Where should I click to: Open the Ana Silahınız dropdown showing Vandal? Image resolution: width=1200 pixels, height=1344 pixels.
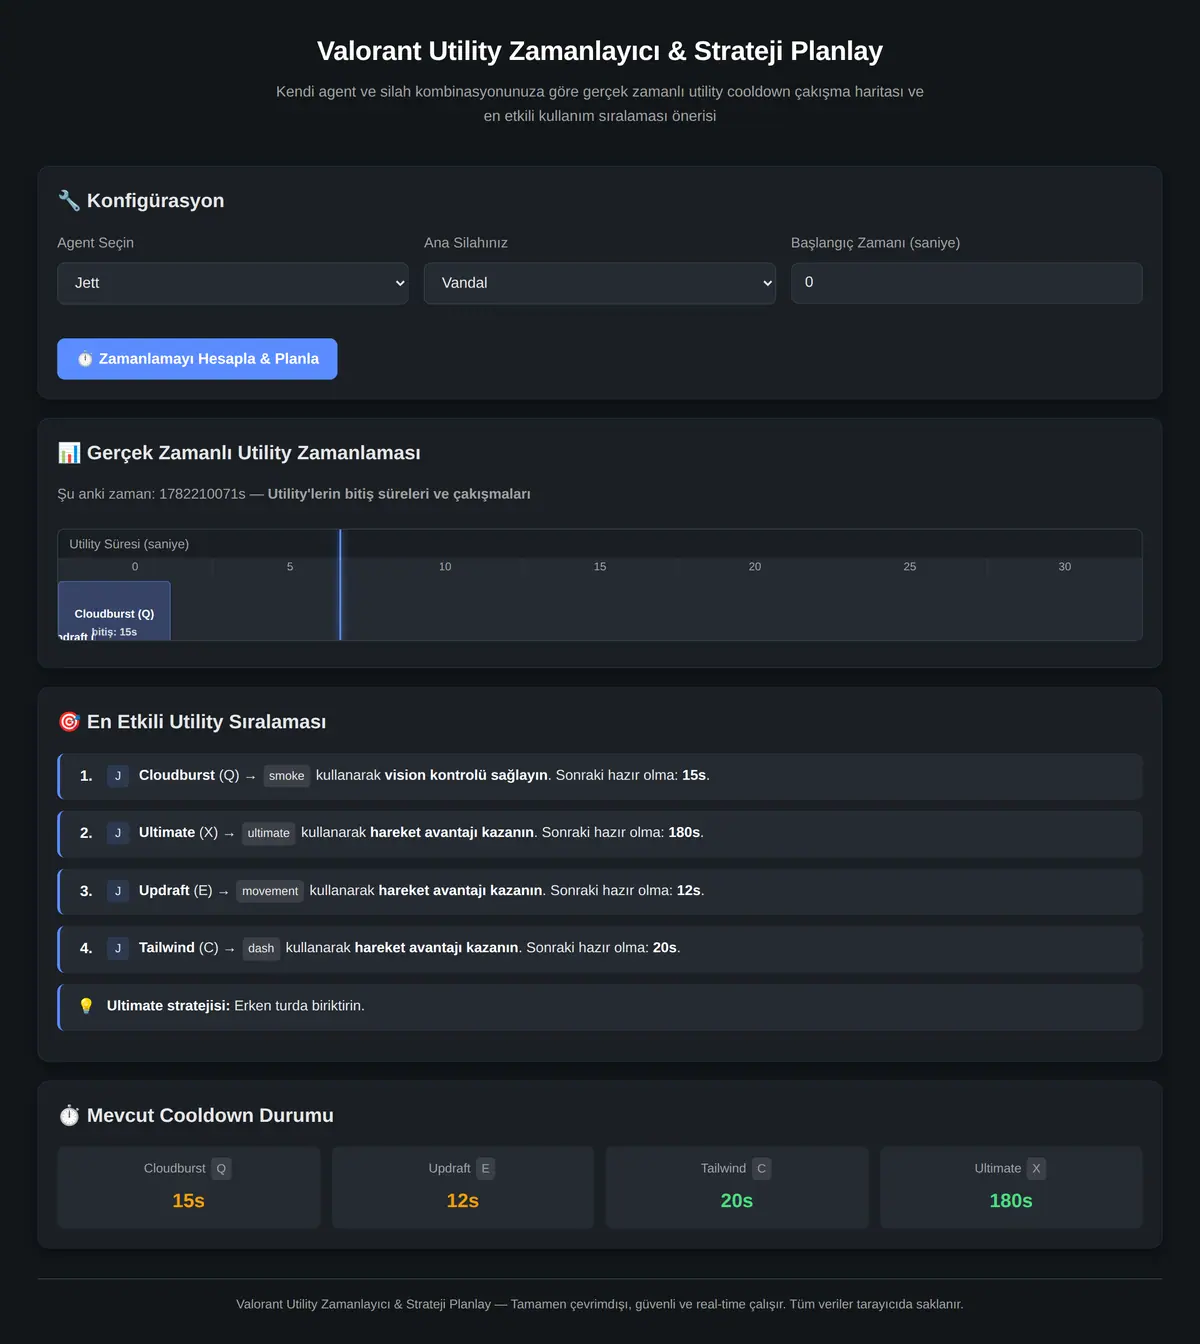600,283
